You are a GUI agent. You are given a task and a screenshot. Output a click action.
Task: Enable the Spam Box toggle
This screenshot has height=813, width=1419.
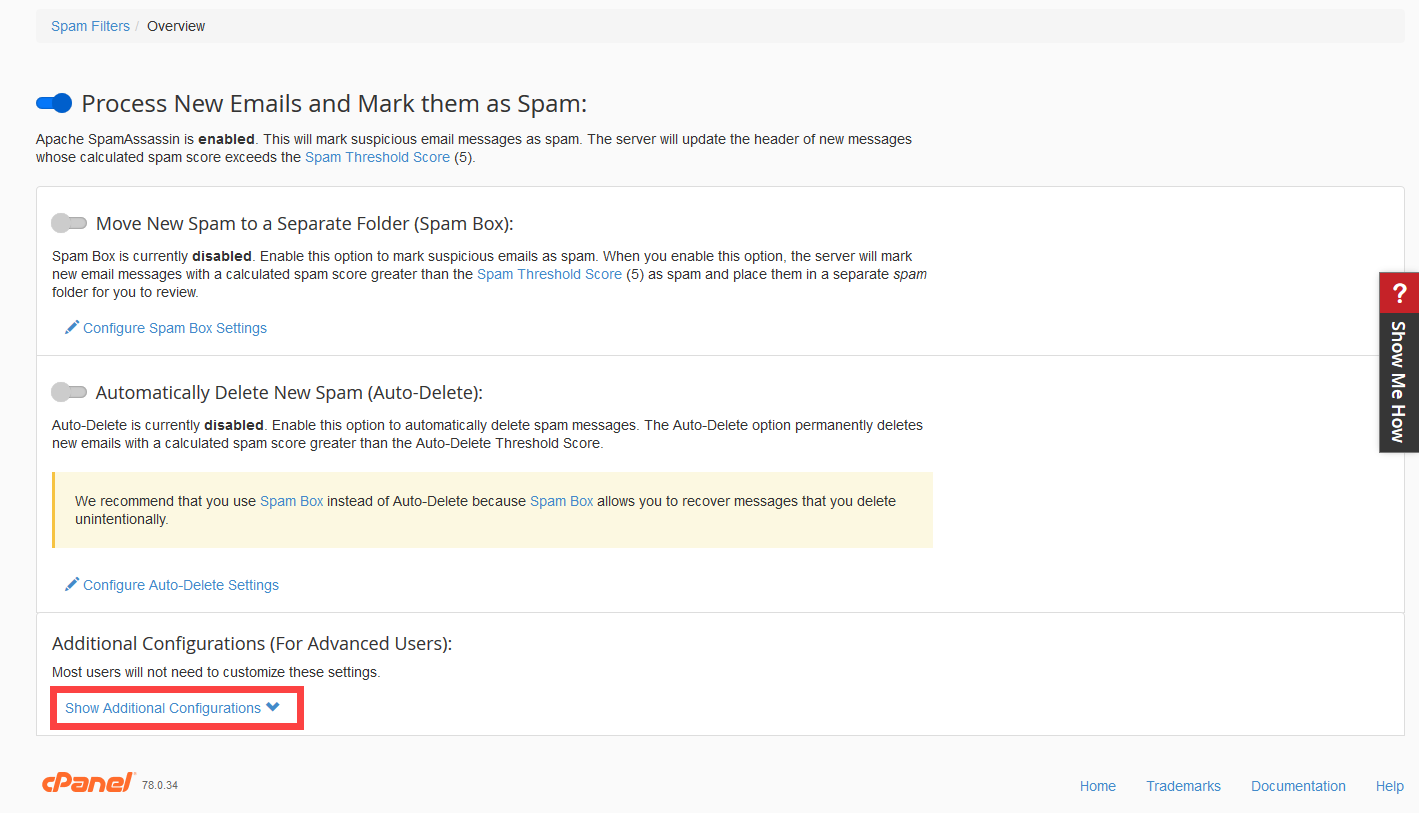tap(69, 223)
